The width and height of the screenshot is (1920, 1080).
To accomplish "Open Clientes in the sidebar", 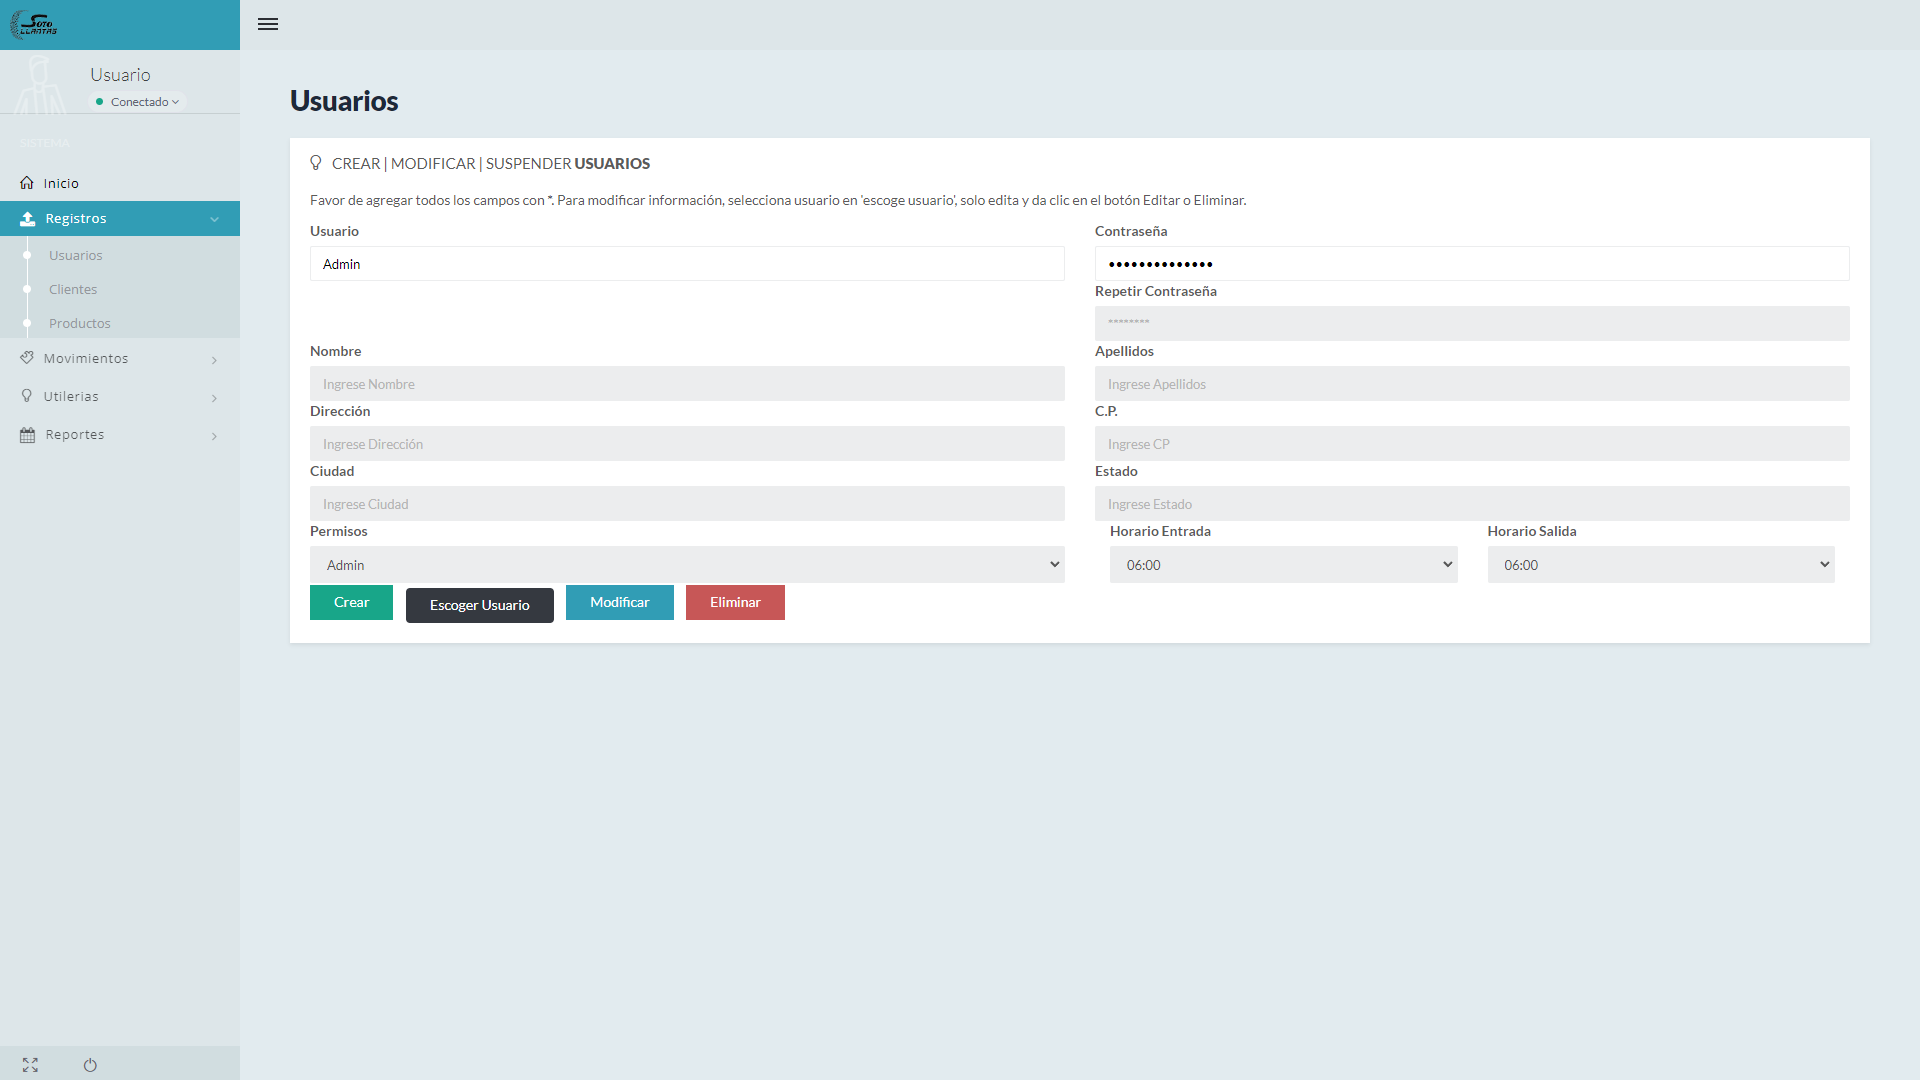I will tap(73, 290).
